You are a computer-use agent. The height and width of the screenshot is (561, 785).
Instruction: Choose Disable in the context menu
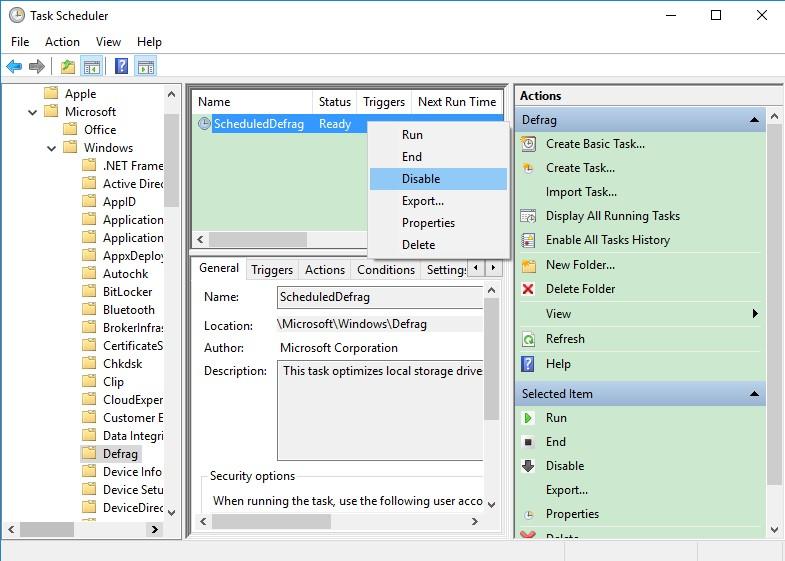coord(438,179)
